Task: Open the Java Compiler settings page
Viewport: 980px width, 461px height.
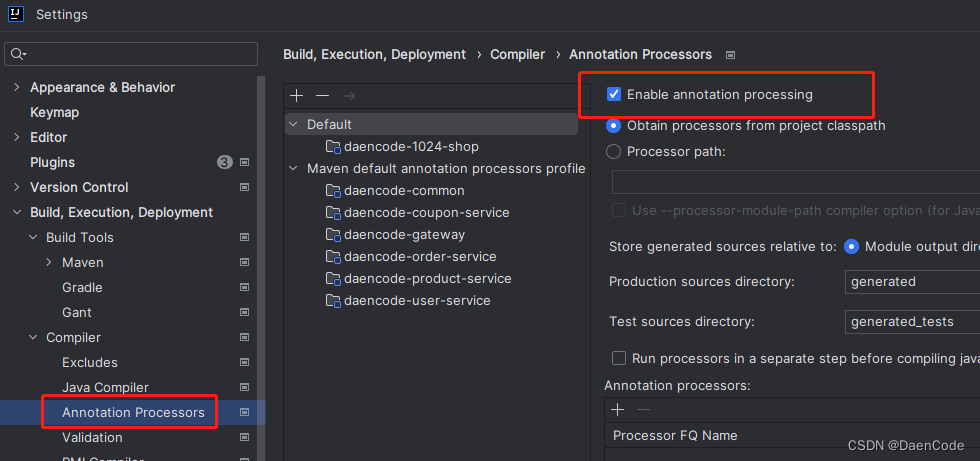Action: tap(105, 387)
